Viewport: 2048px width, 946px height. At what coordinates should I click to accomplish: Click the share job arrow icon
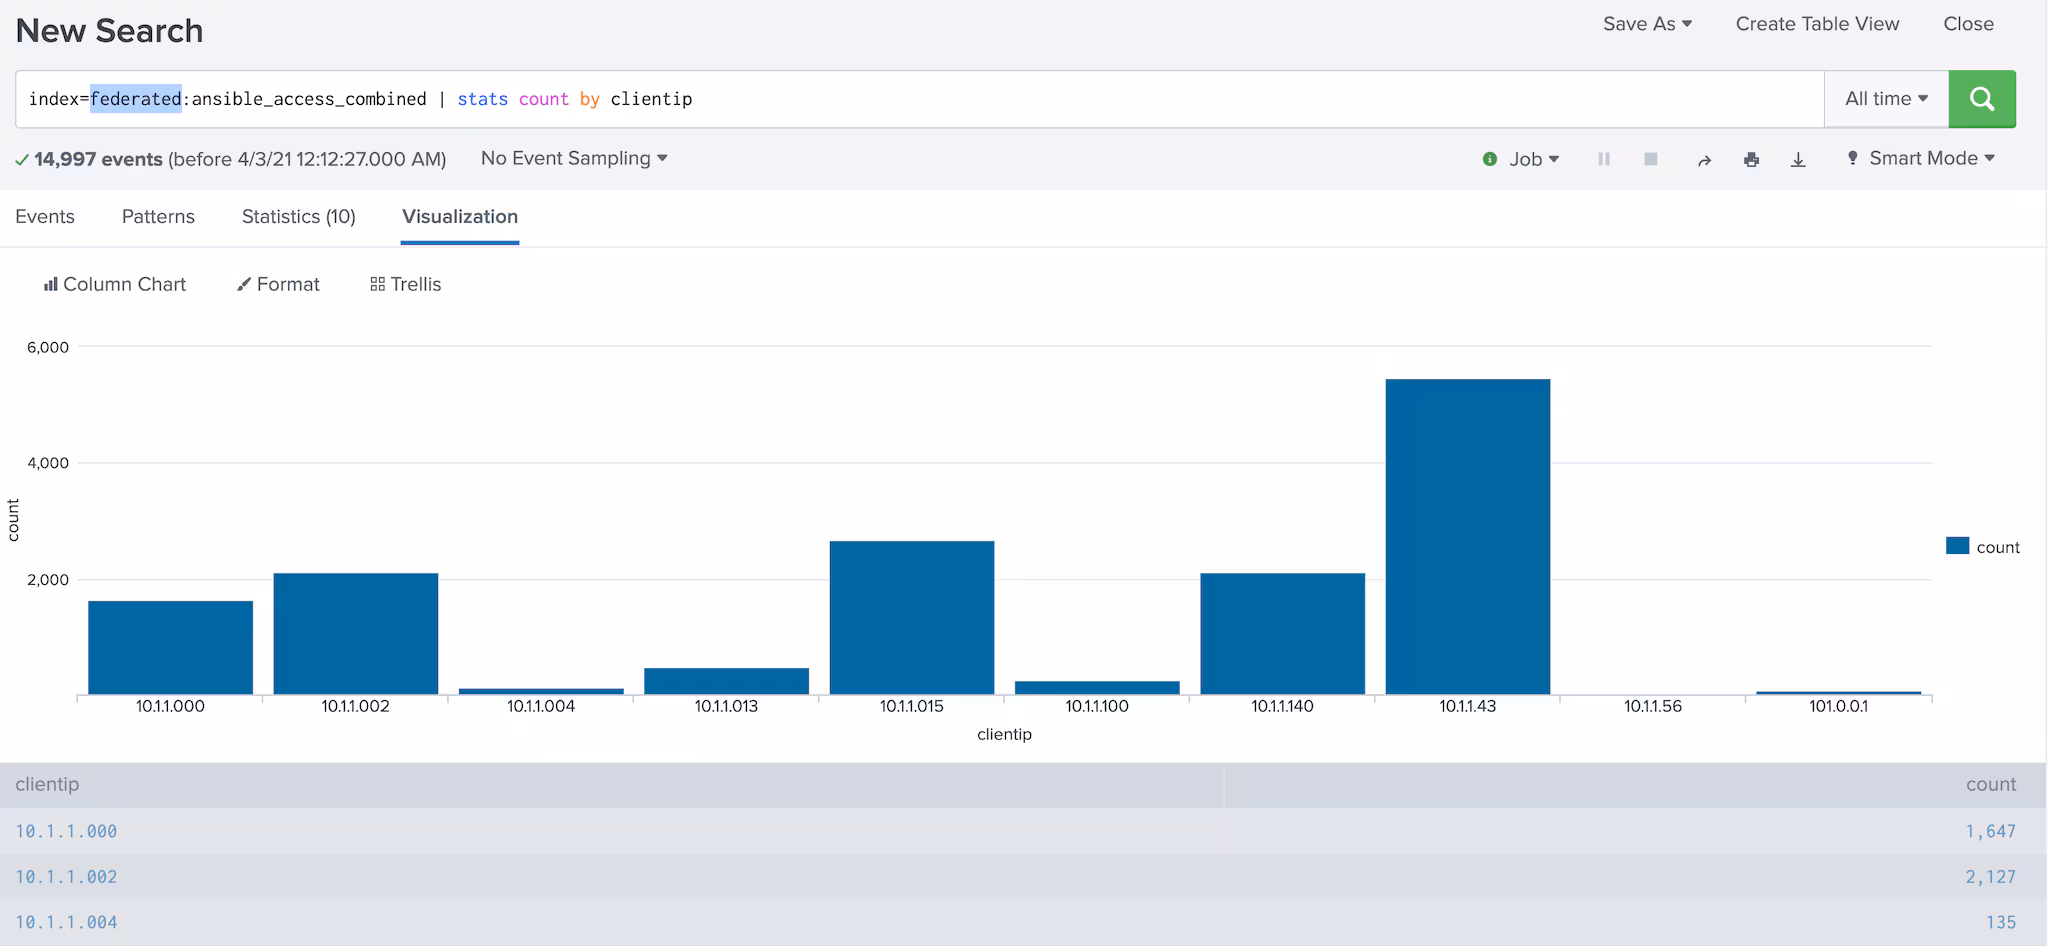pyautogui.click(x=1704, y=160)
